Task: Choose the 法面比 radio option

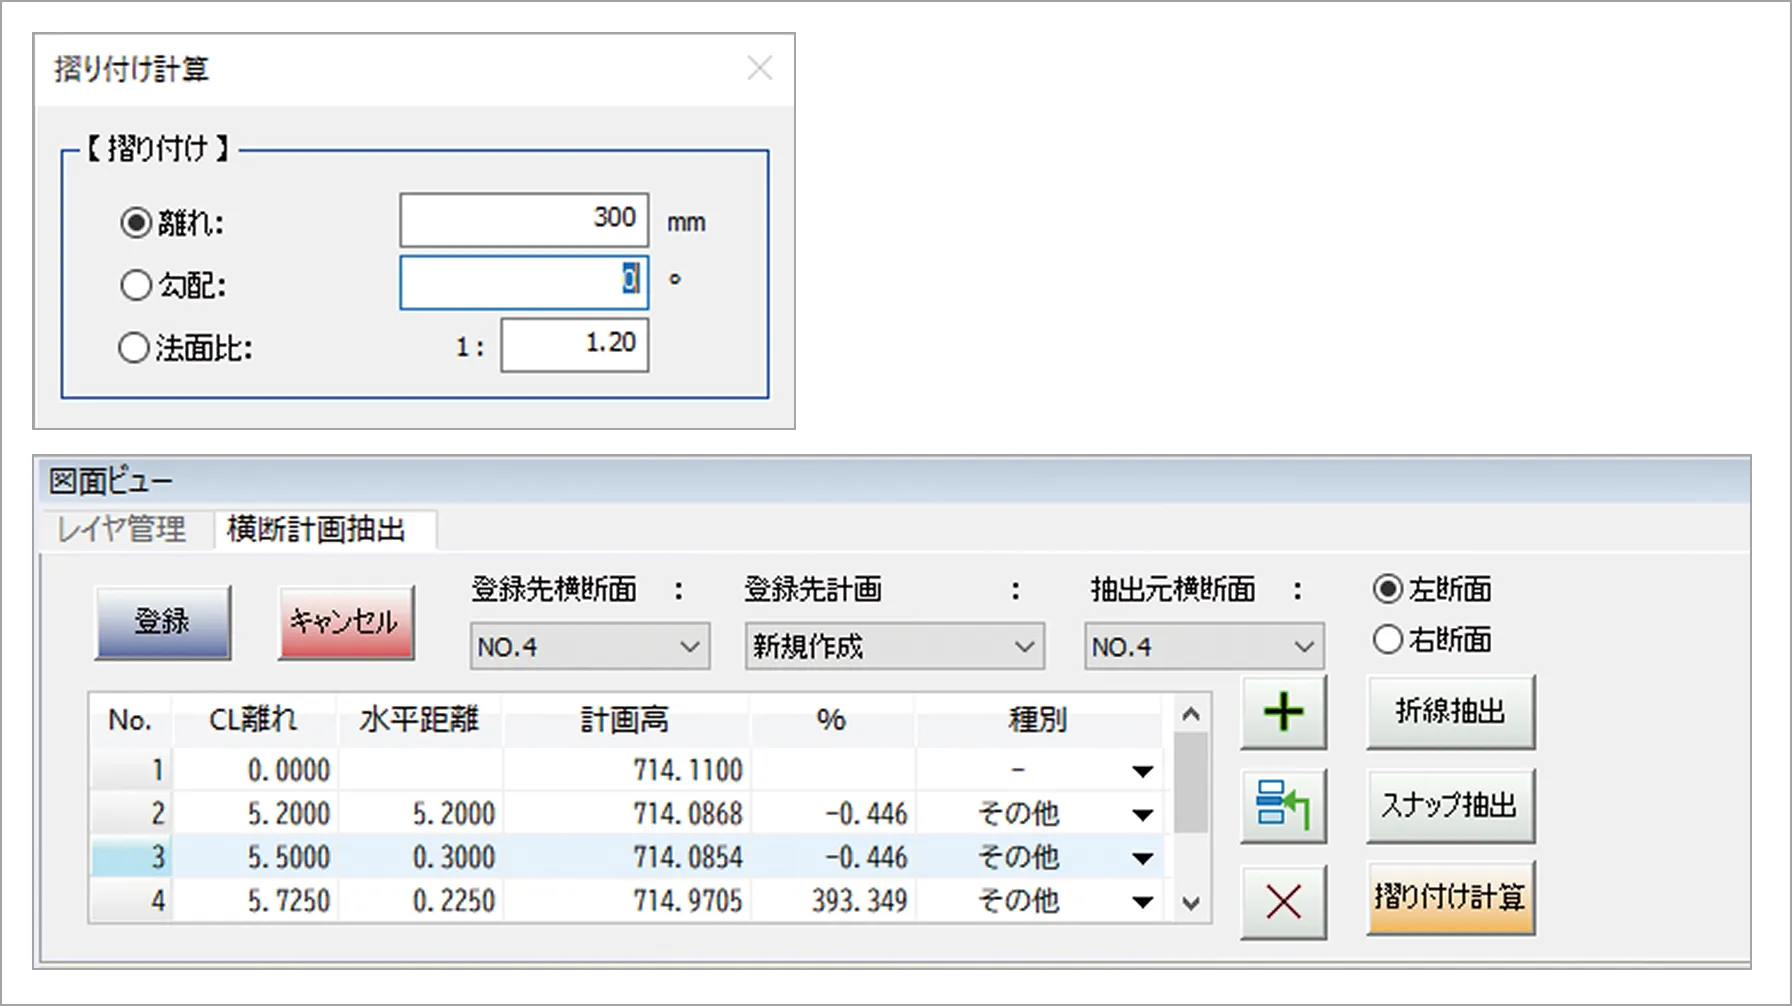Action: [134, 348]
